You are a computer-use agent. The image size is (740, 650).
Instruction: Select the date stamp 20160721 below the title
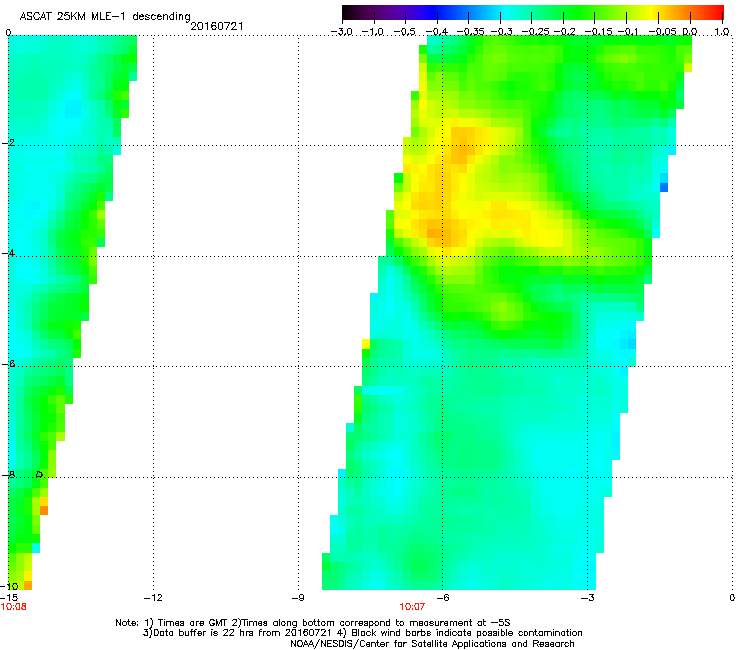tap(217, 26)
